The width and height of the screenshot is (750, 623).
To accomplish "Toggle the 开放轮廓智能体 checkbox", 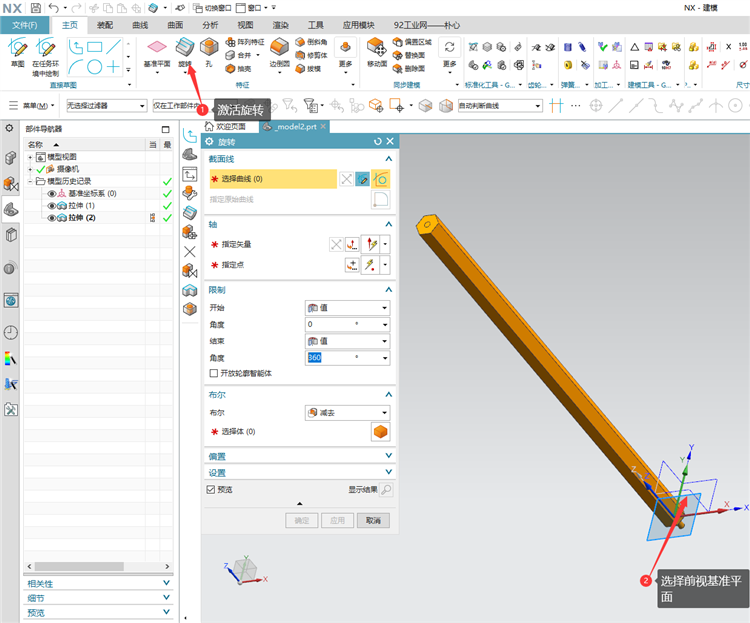I will click(x=214, y=373).
